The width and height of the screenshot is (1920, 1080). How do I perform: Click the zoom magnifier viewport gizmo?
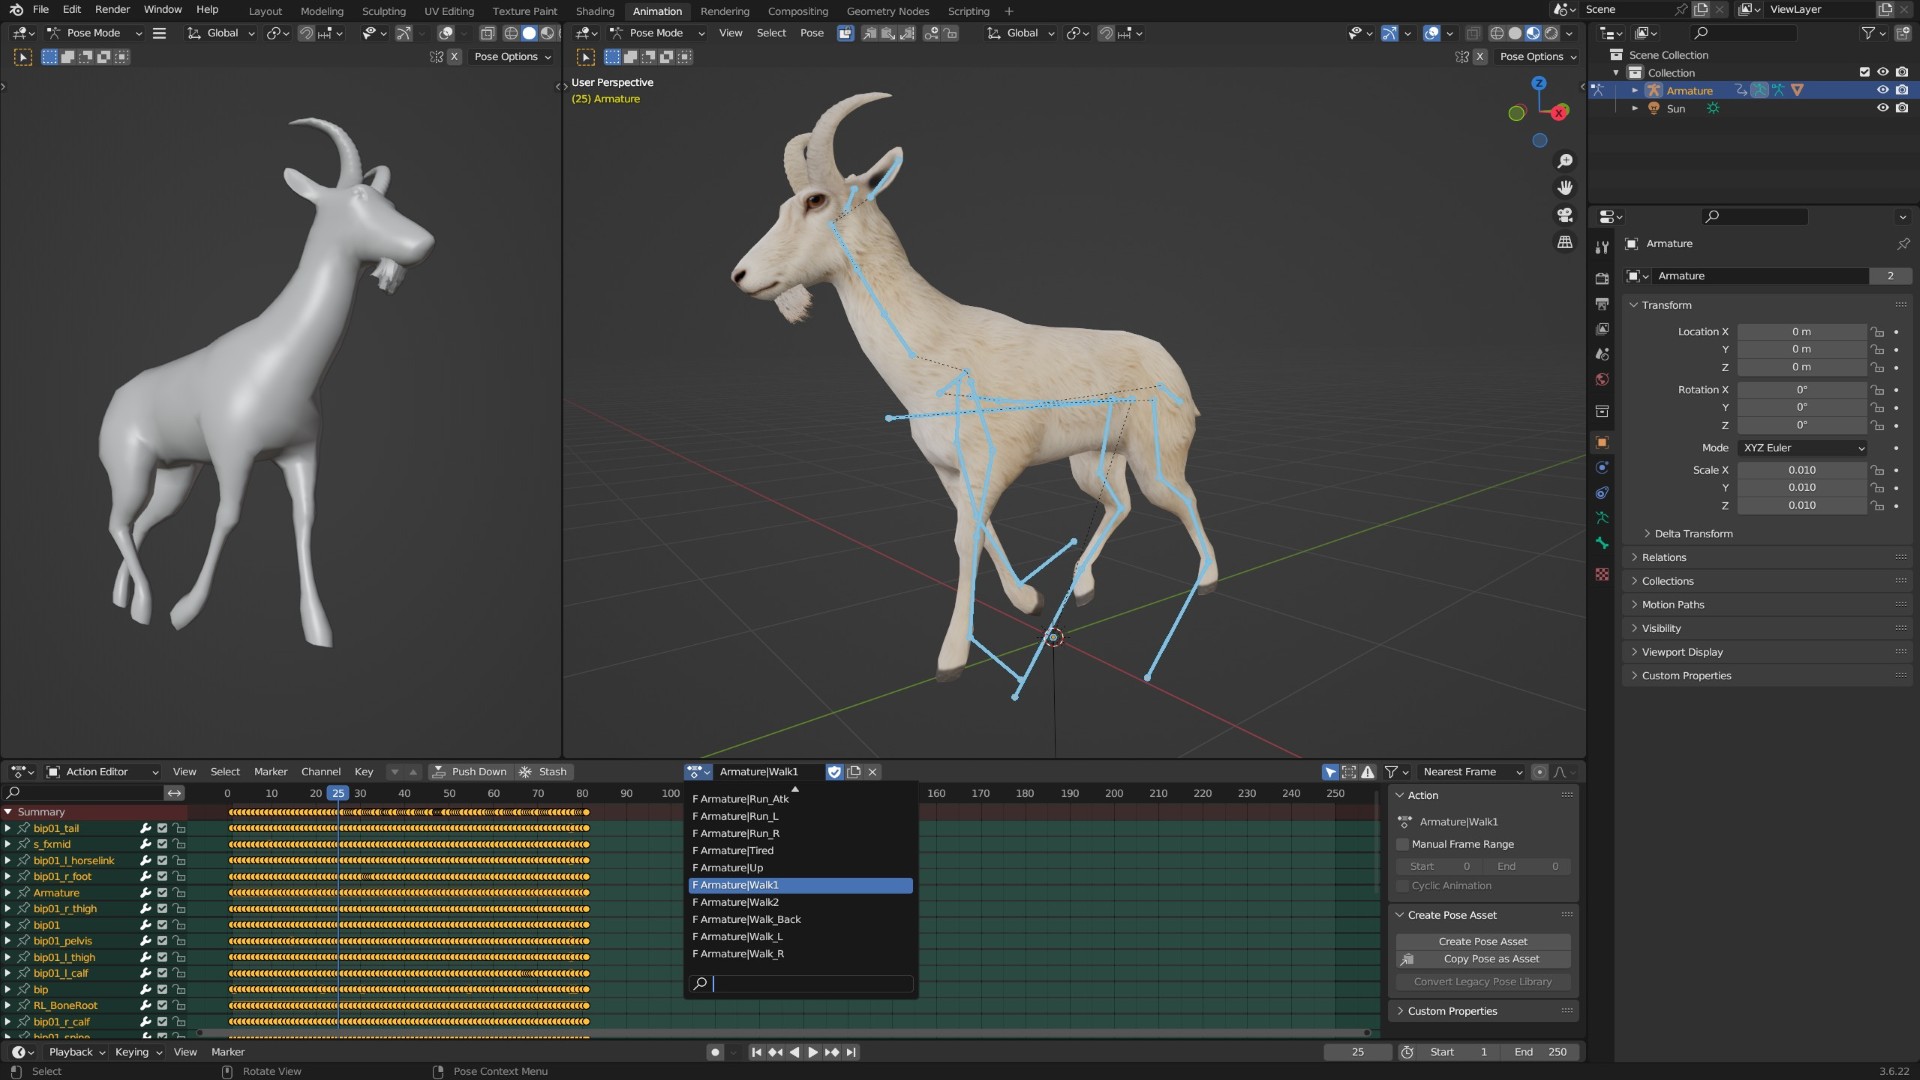1565,161
